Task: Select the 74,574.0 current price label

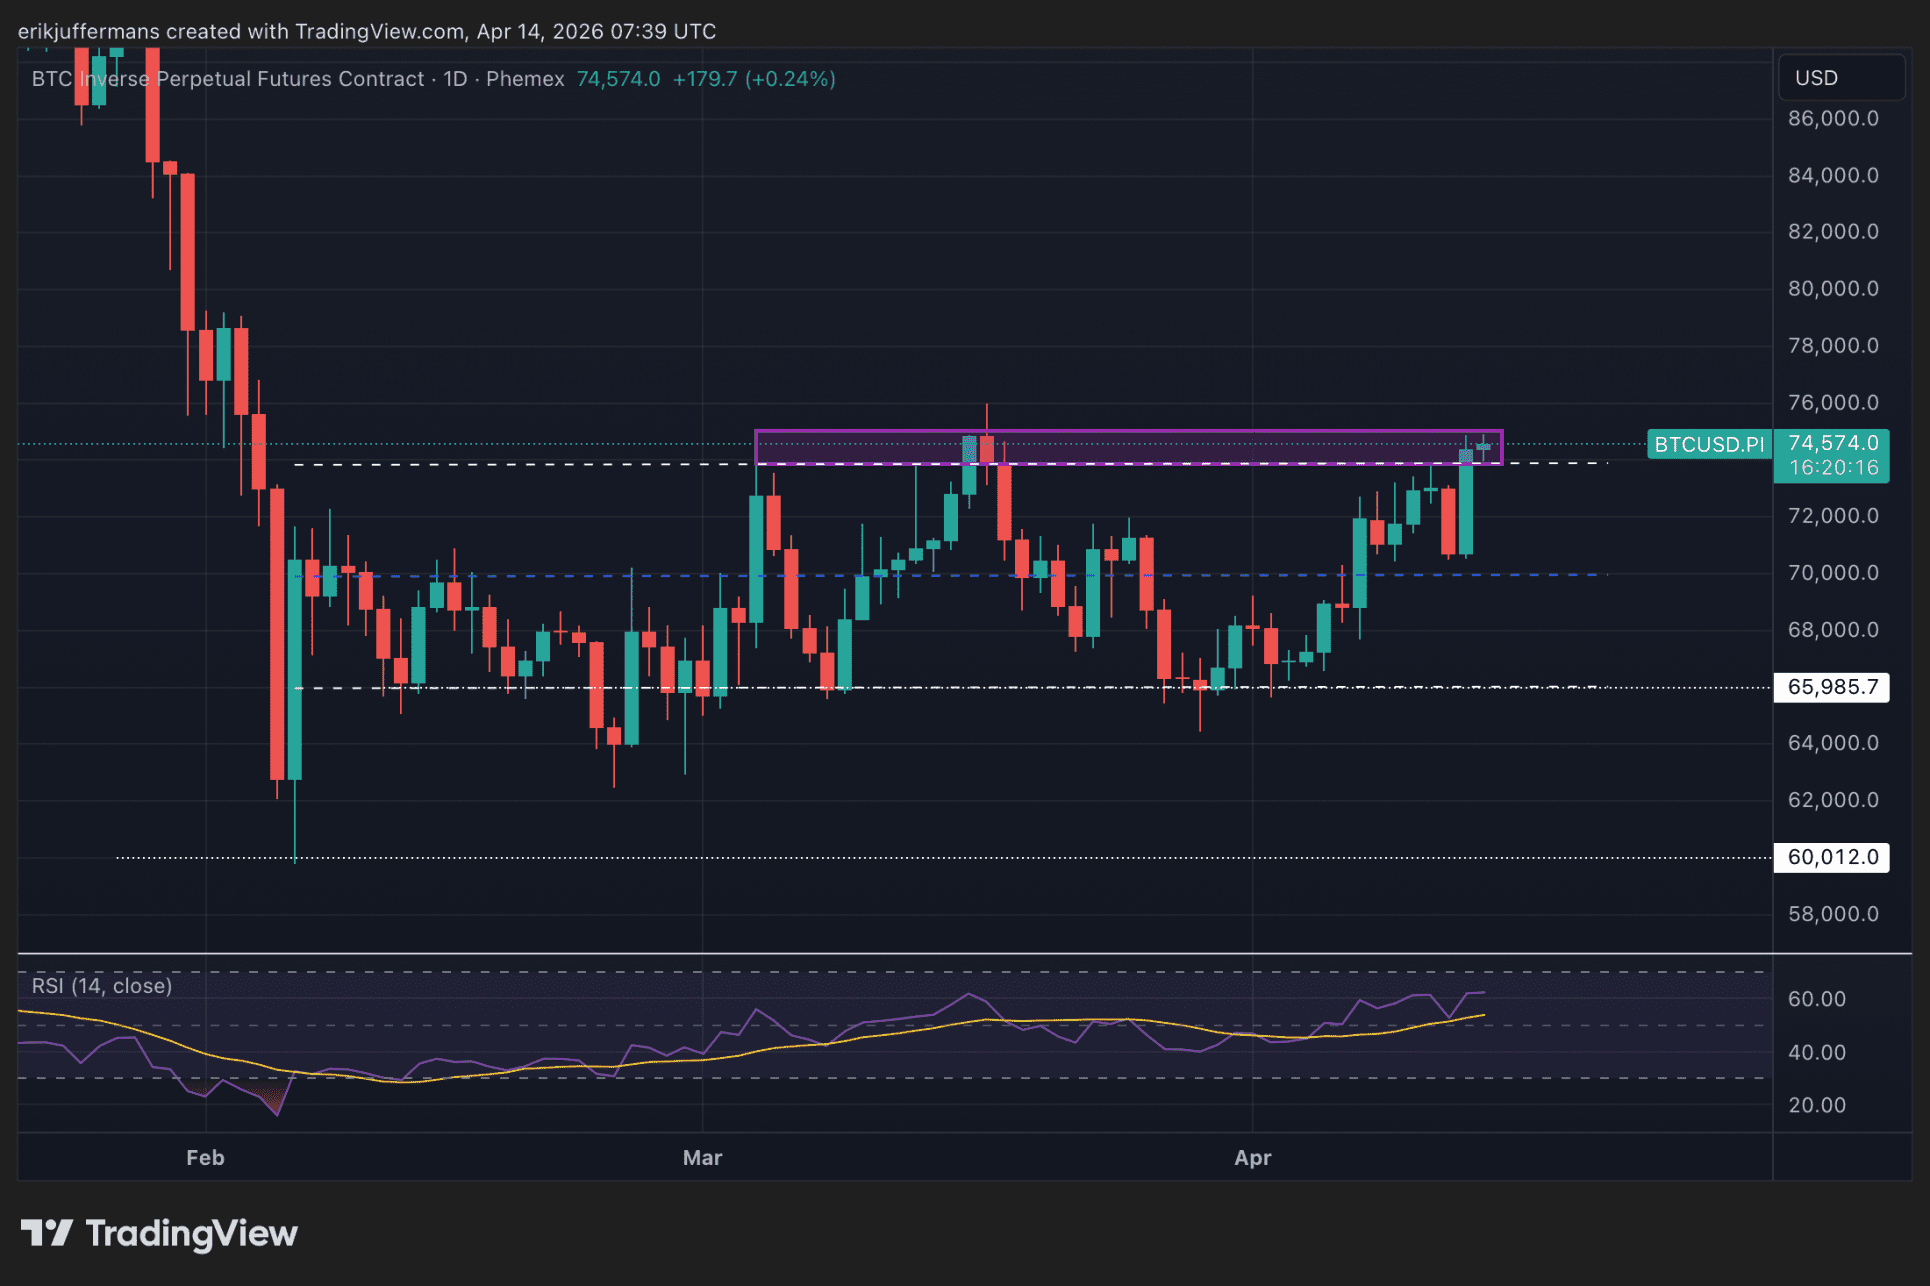Action: tap(1832, 443)
